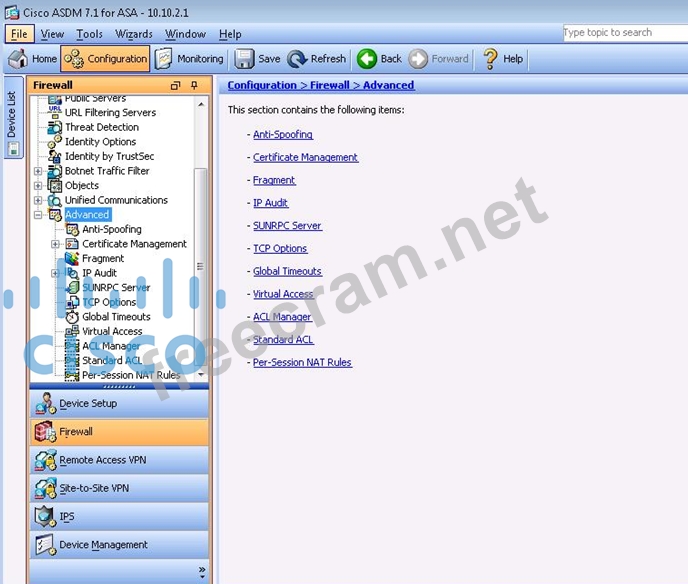
Task: Select the Threat Detection tree icon
Action: [x=56, y=127]
